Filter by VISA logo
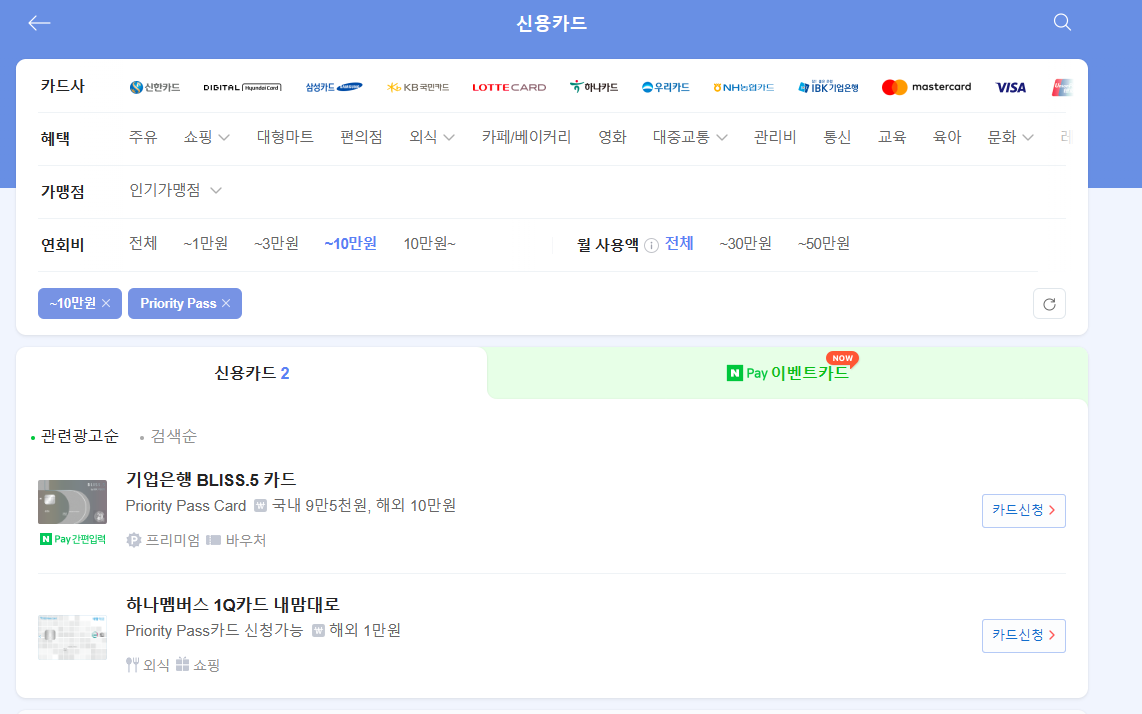The image size is (1142, 714). pos(1011,87)
